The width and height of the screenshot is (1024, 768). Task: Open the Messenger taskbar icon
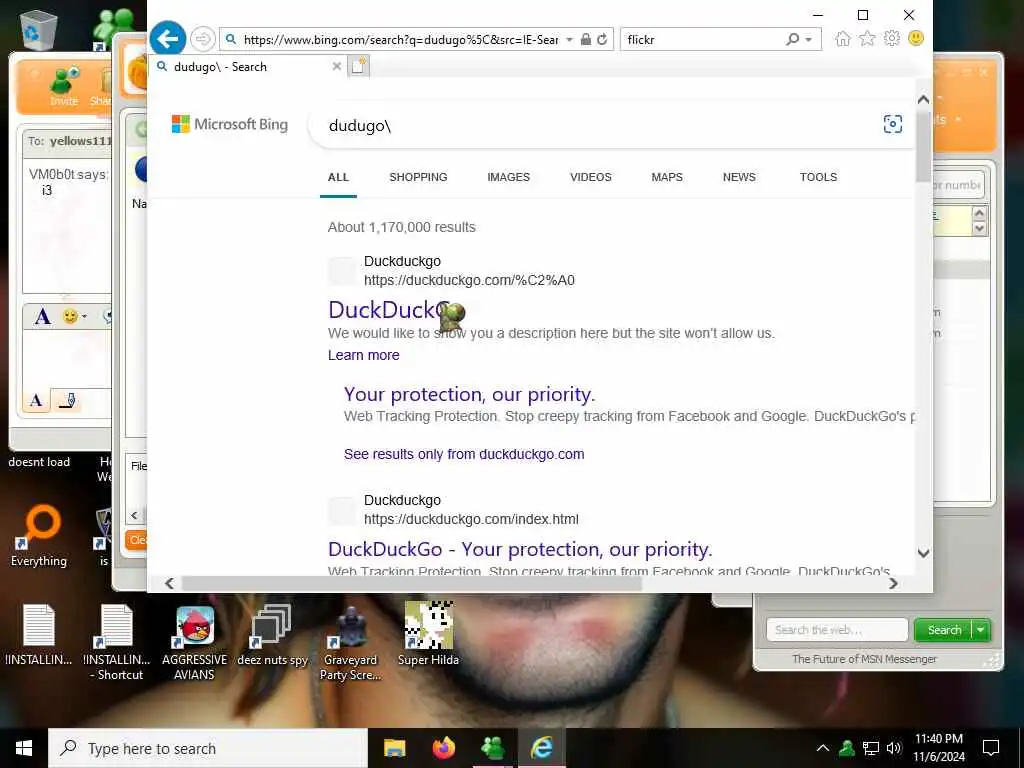[492, 748]
